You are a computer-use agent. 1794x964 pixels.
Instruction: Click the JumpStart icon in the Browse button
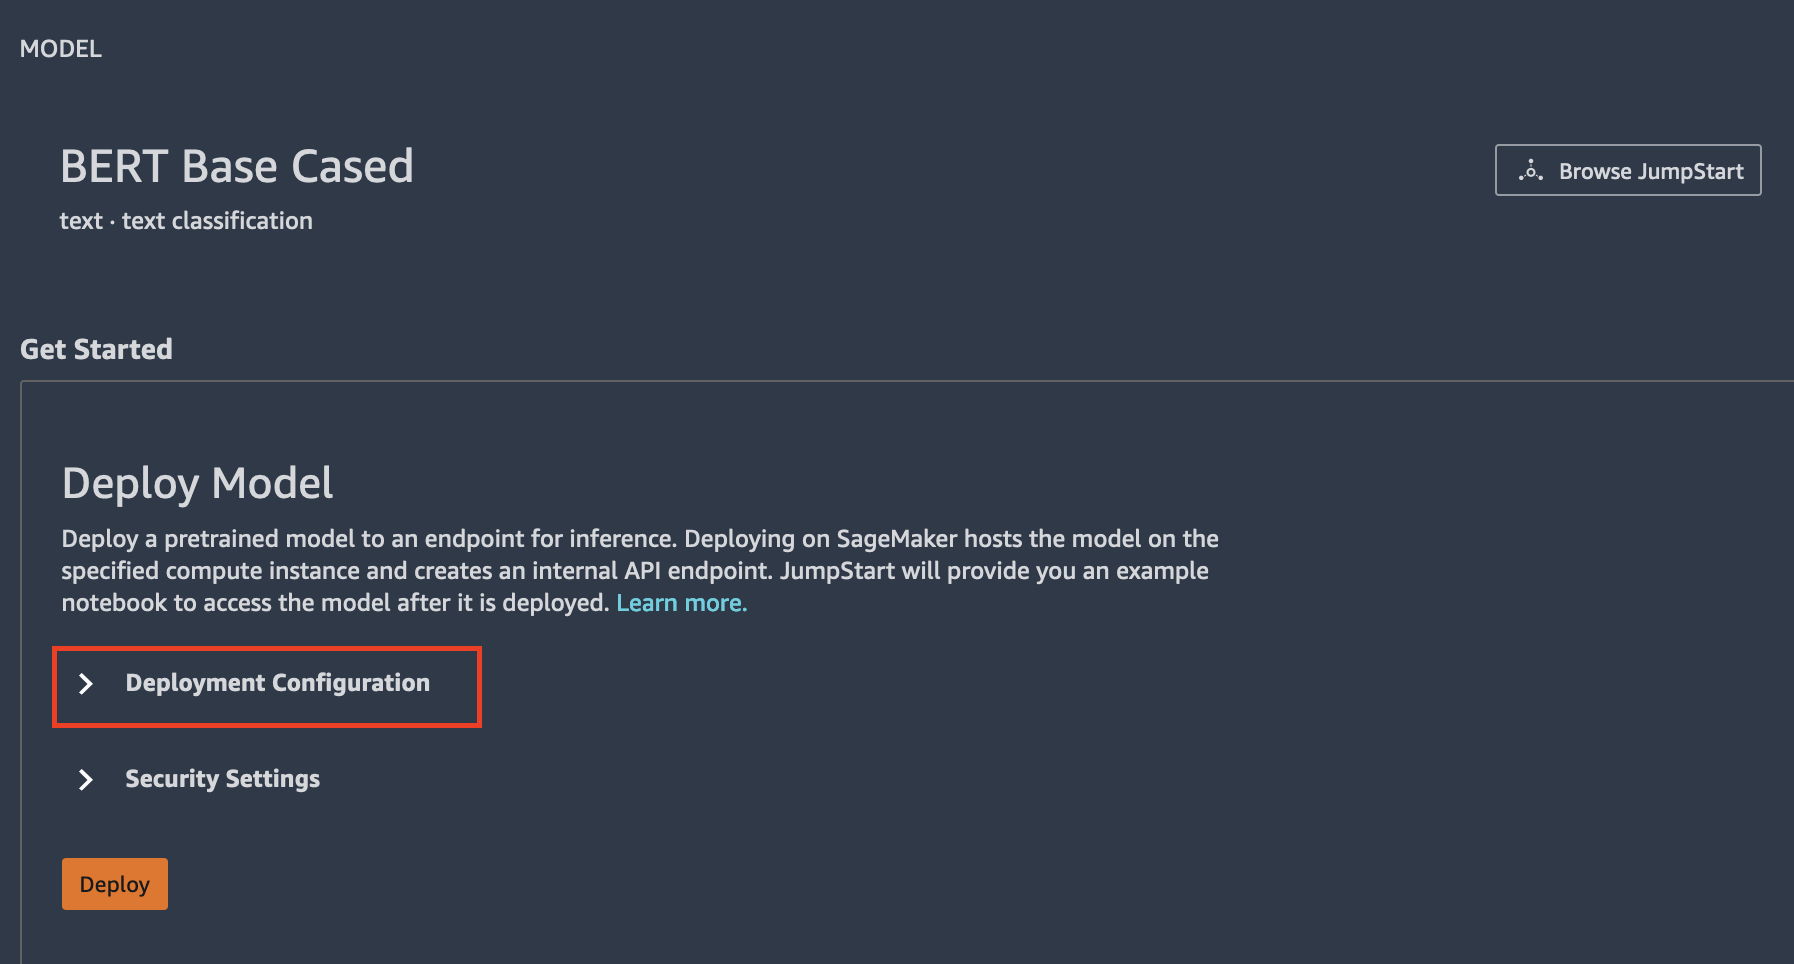click(x=1530, y=171)
